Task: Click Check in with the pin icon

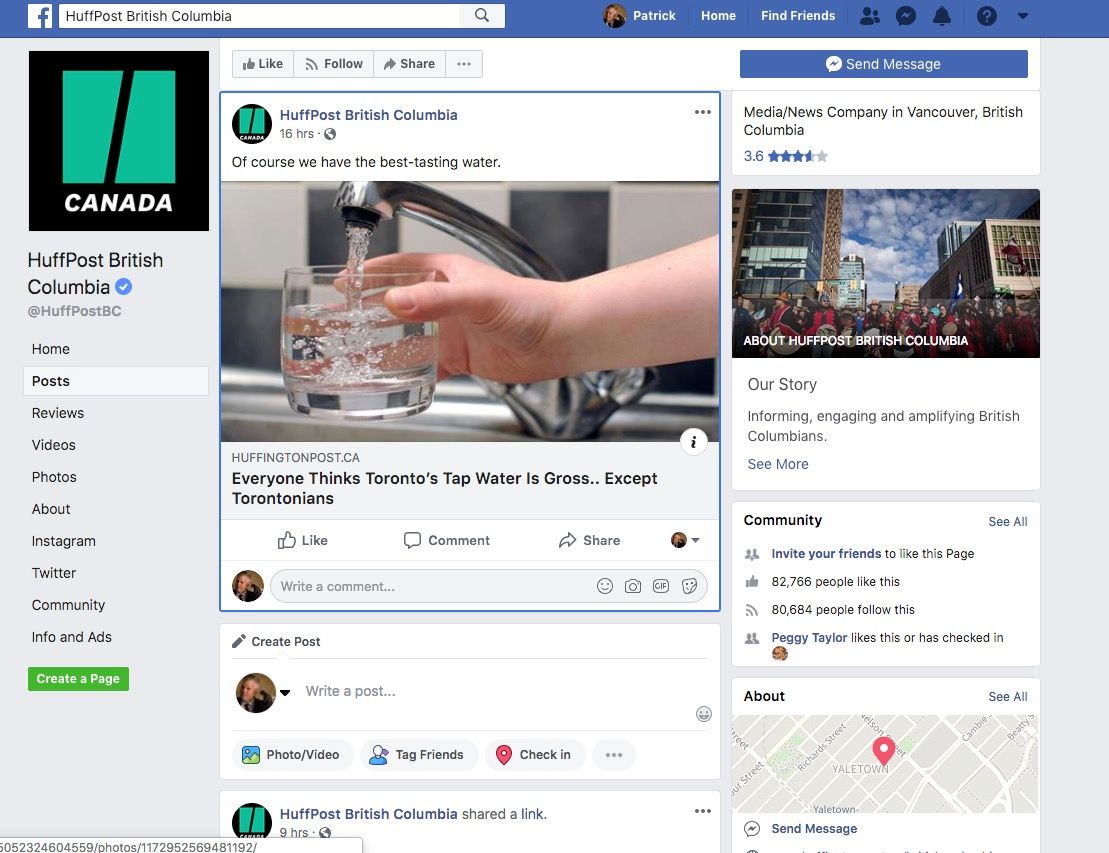Action: [535, 755]
